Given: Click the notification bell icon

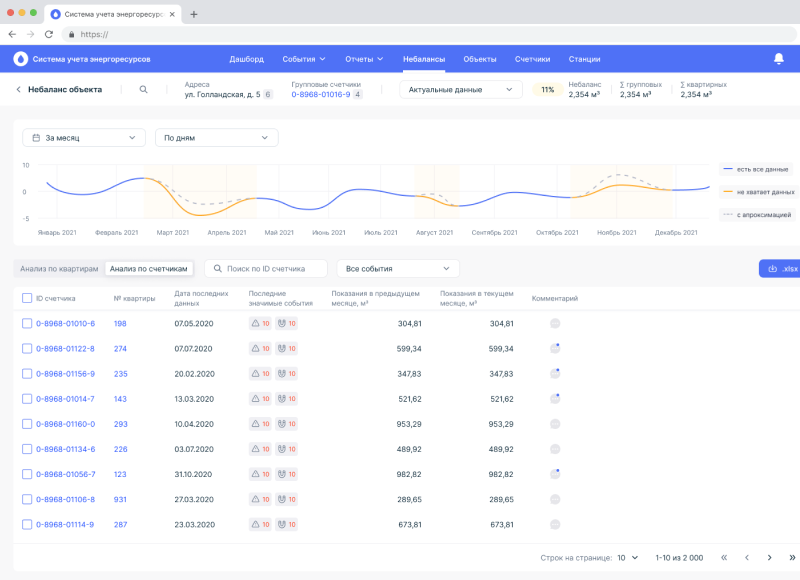Looking at the screenshot, I should point(779,59).
